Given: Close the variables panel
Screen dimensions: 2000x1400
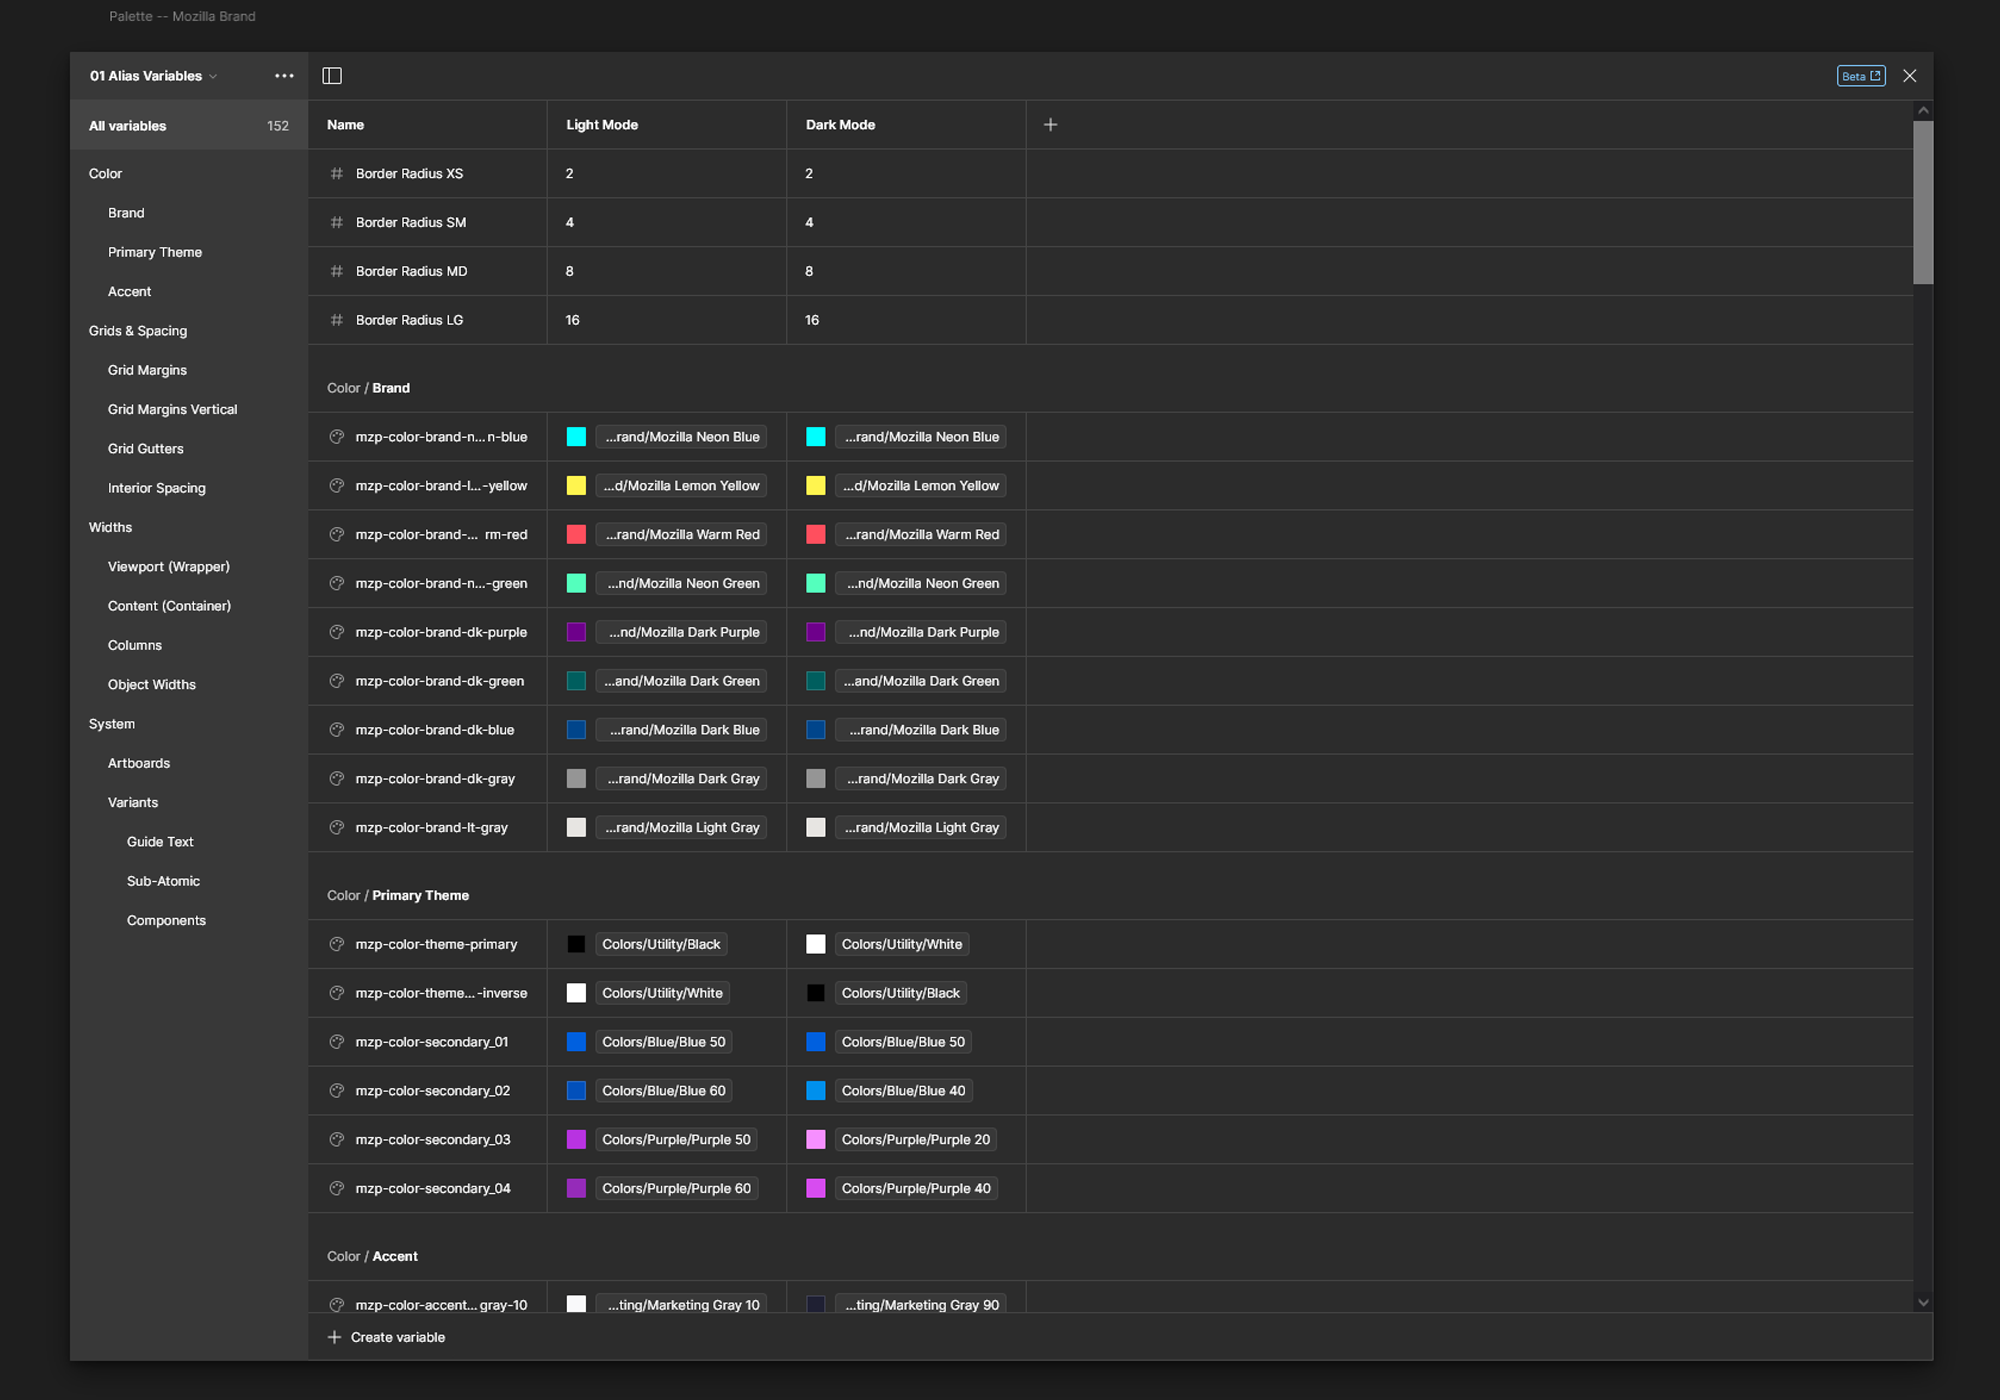Looking at the screenshot, I should [1910, 76].
